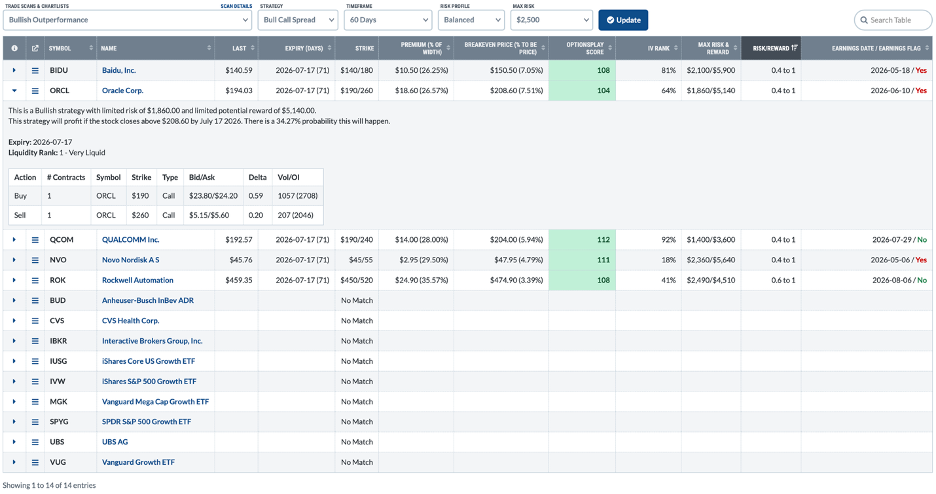The height and width of the screenshot is (494, 936).
Task: Click in the Search Table field
Action: point(893,20)
